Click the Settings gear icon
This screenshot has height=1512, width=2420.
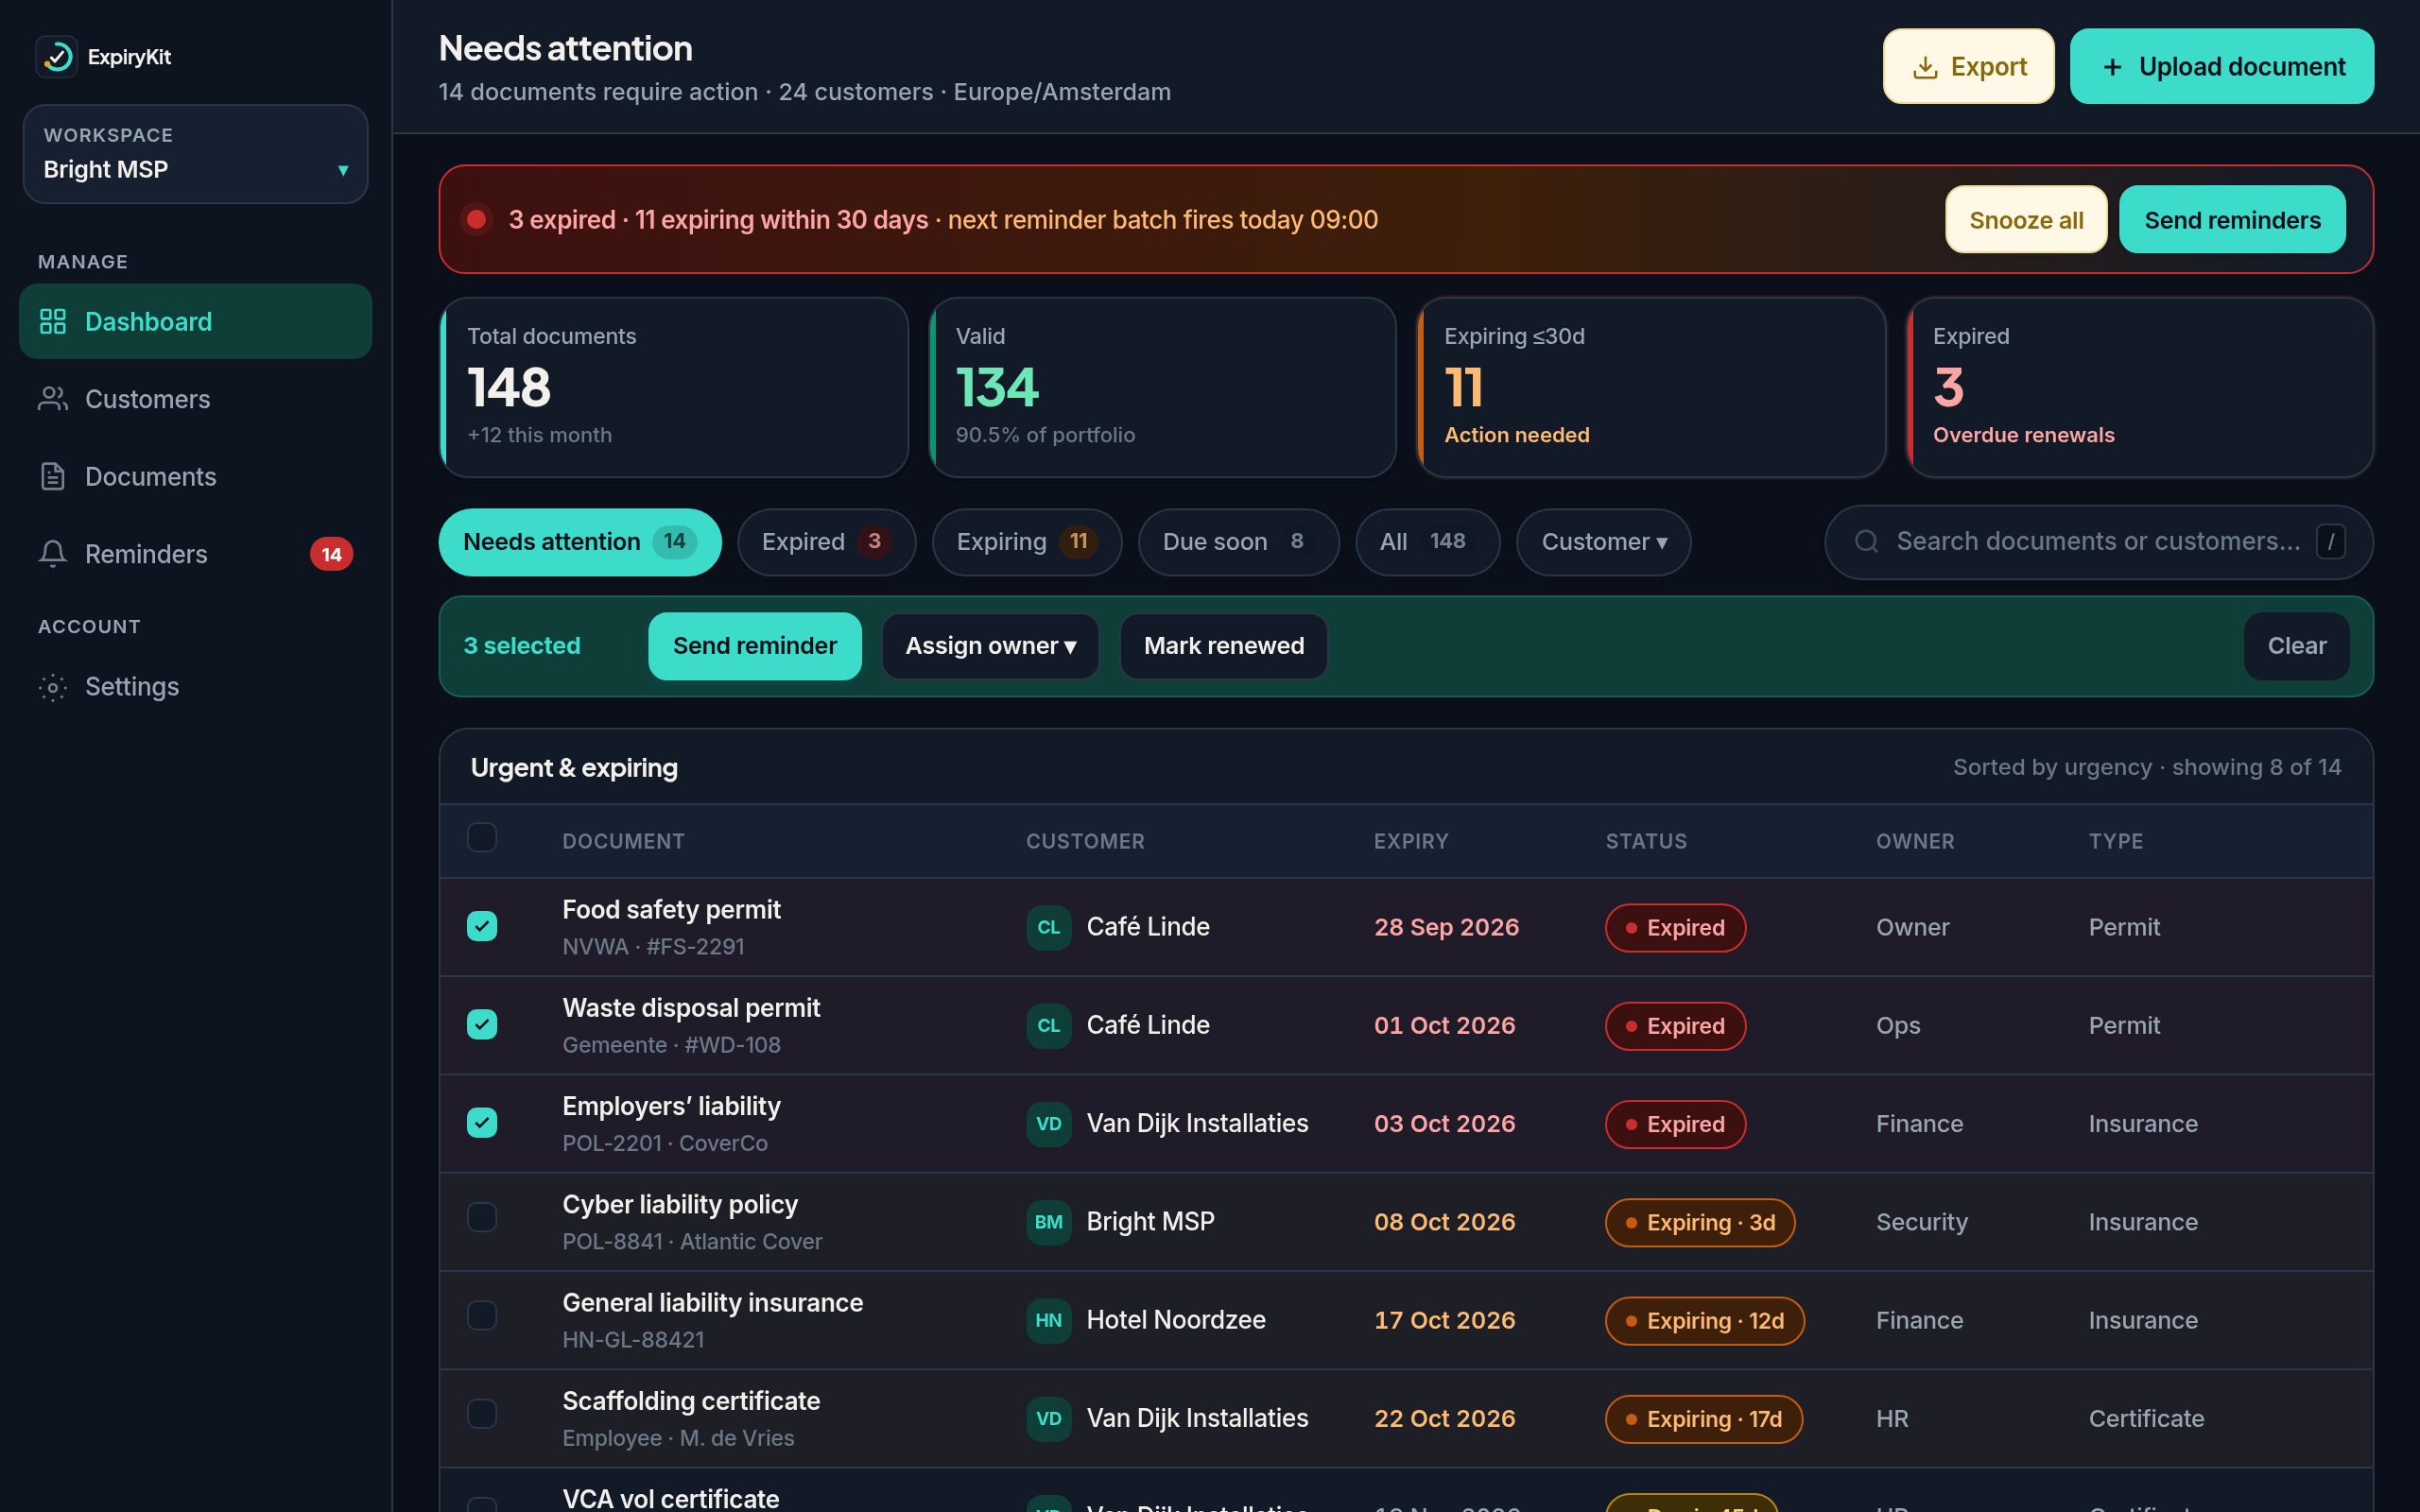click(53, 687)
